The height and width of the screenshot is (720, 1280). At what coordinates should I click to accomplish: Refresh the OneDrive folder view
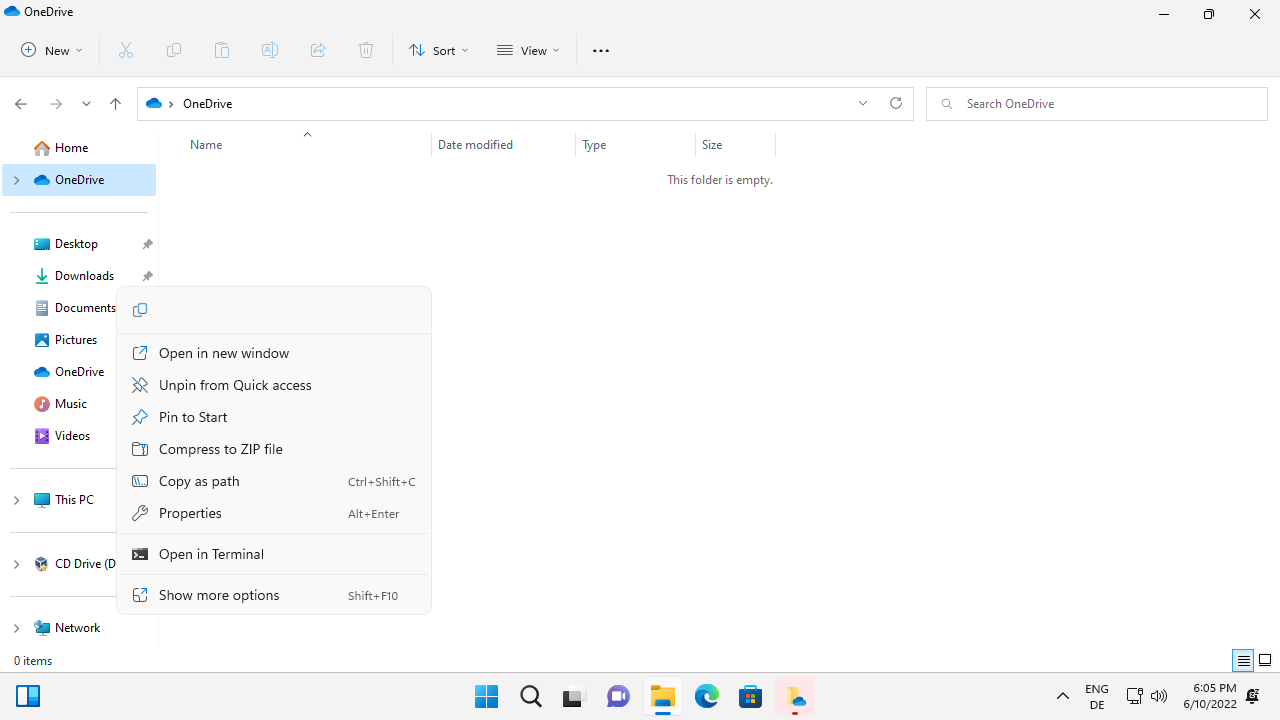click(x=895, y=103)
